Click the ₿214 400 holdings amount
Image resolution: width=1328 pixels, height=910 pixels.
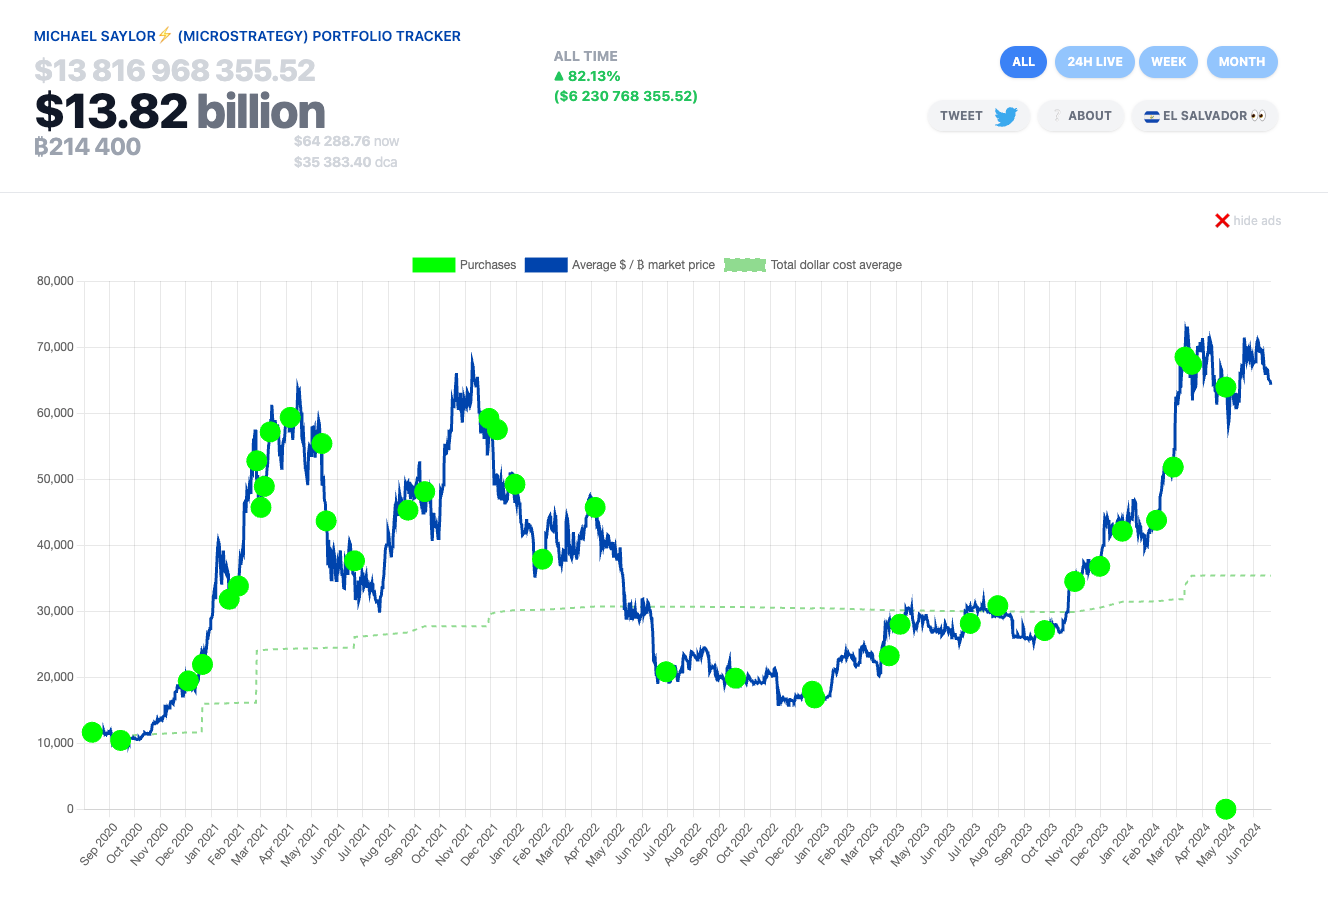tap(87, 147)
